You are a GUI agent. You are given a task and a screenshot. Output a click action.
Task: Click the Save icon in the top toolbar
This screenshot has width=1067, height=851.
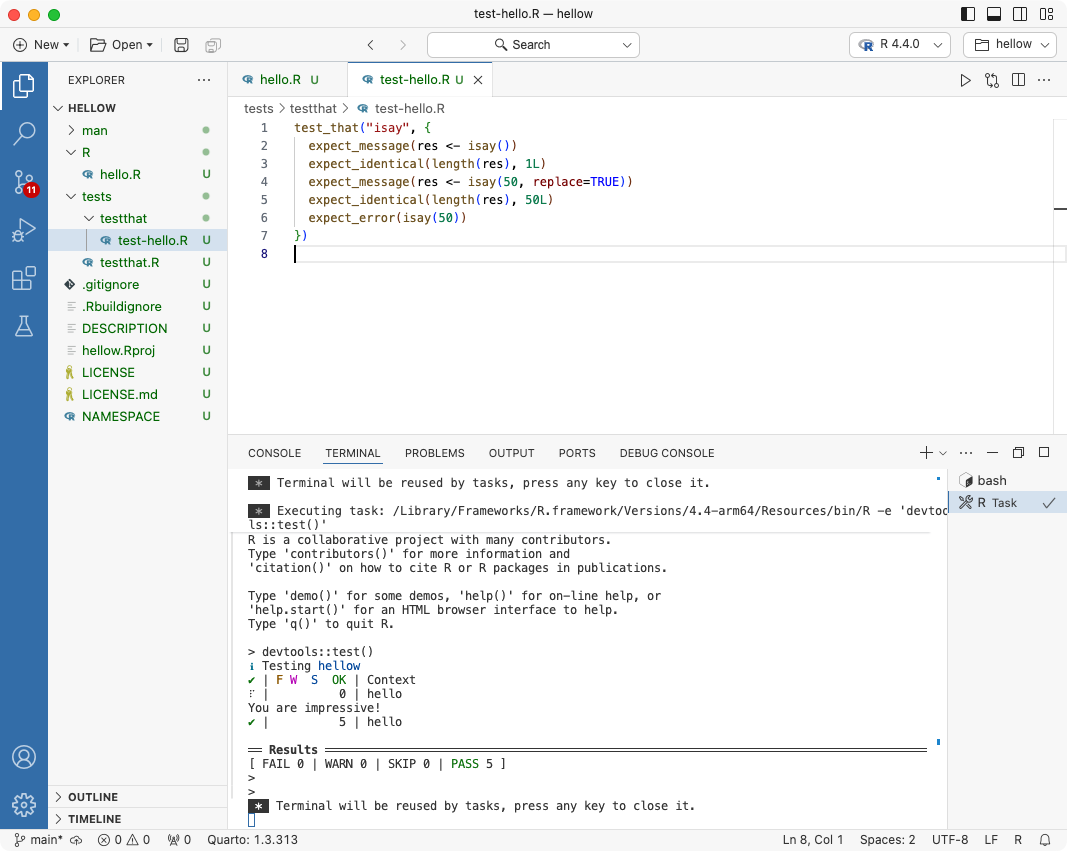click(x=181, y=44)
